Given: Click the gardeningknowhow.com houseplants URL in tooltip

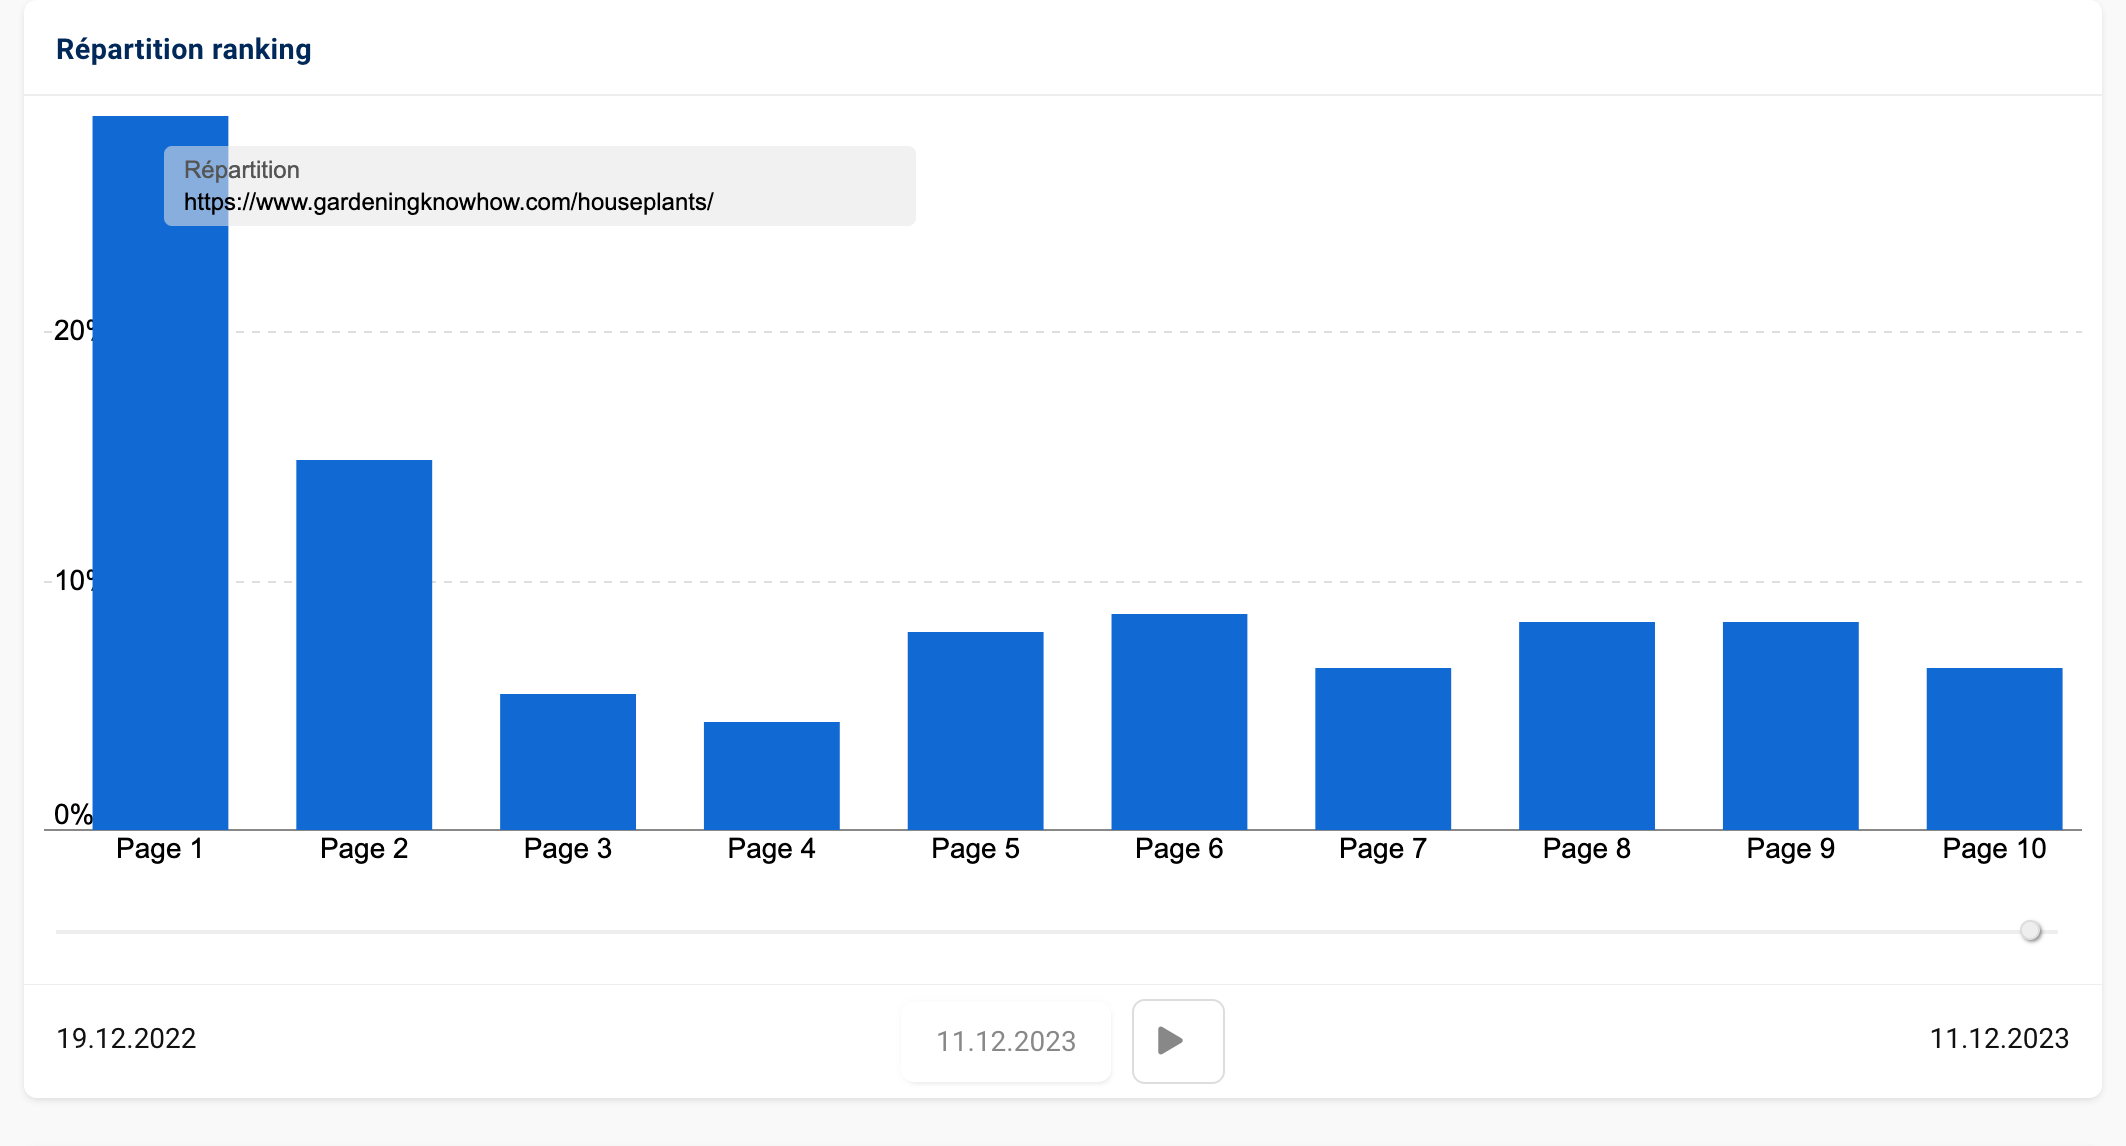Looking at the screenshot, I should point(449,202).
